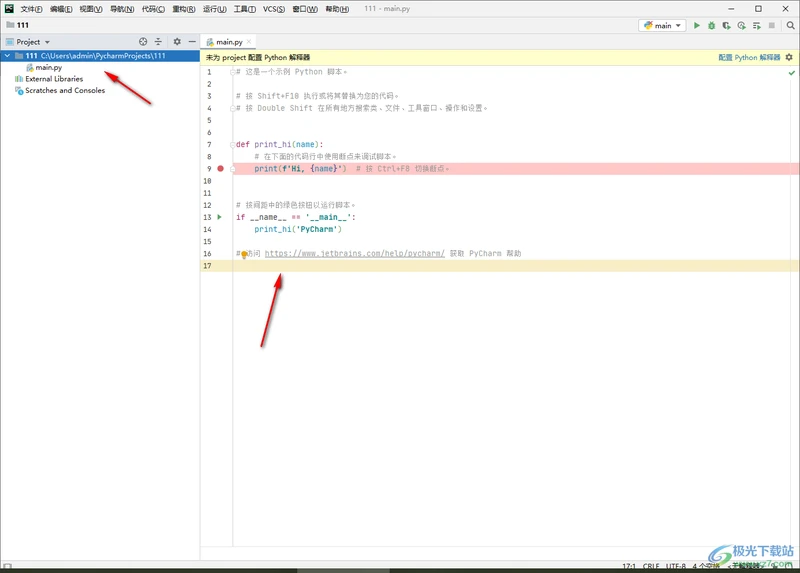Open jetbrains.com help link on line 16

[355, 254]
